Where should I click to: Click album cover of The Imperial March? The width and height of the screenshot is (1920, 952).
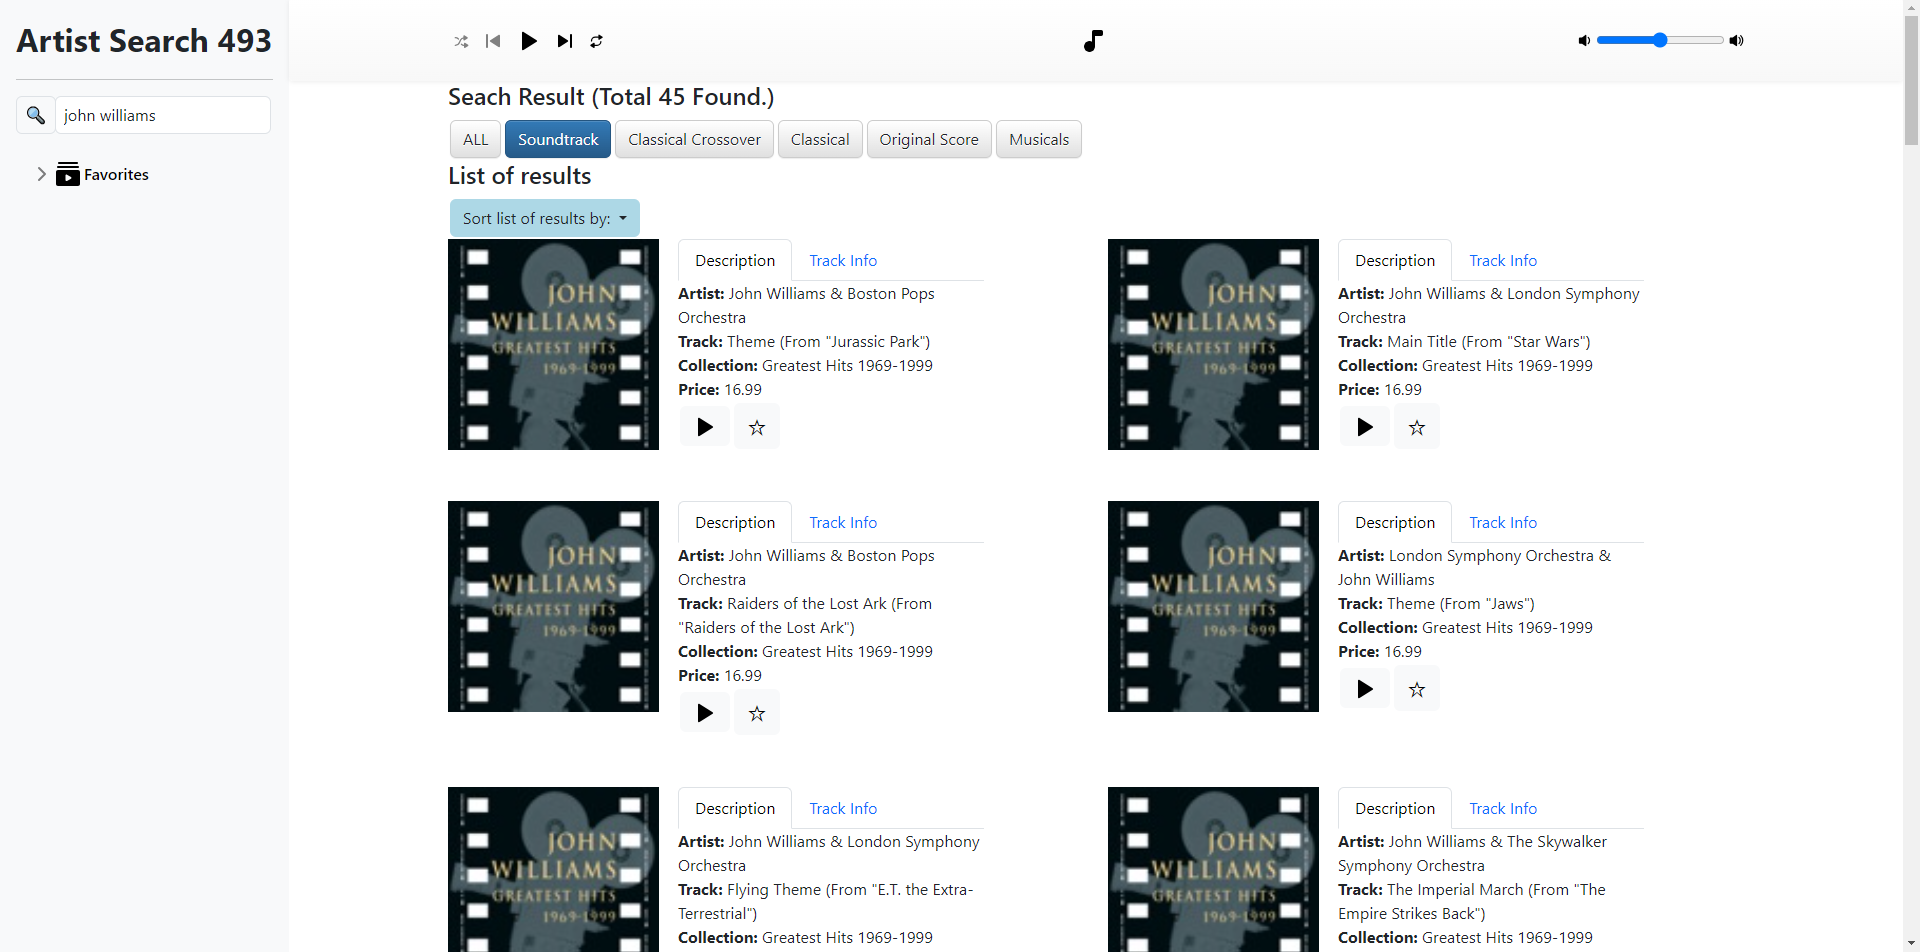pos(1213,869)
